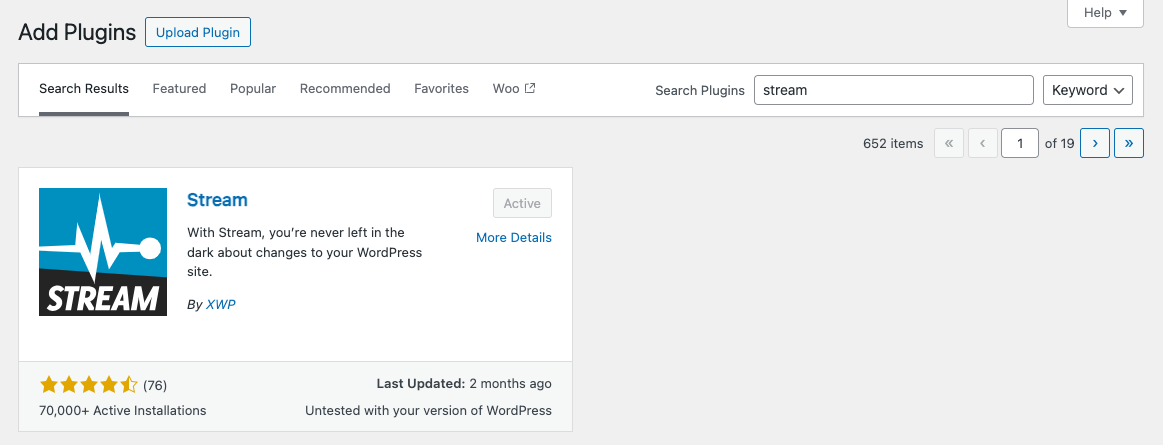Click the first page double arrow
Viewport: 1163px width, 445px height.
click(x=949, y=143)
